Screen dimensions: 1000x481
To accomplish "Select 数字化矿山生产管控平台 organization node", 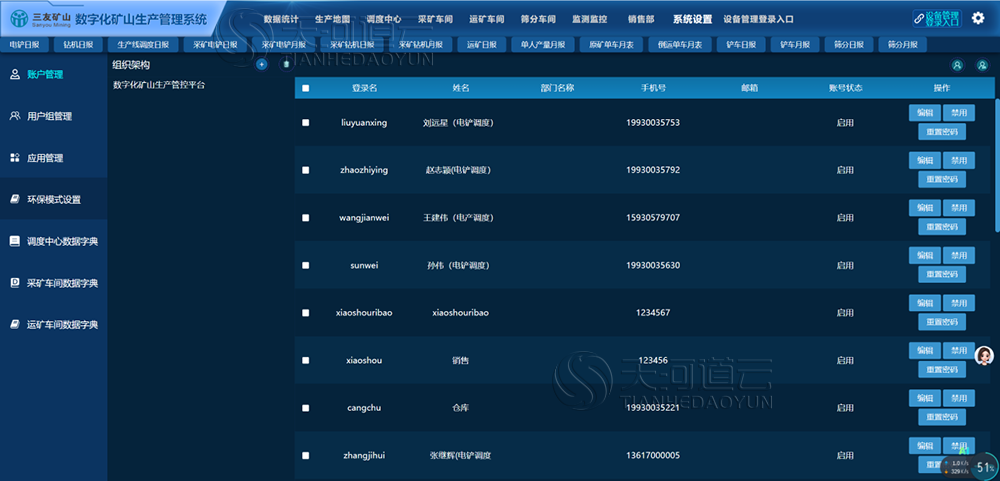I will 159,84.
